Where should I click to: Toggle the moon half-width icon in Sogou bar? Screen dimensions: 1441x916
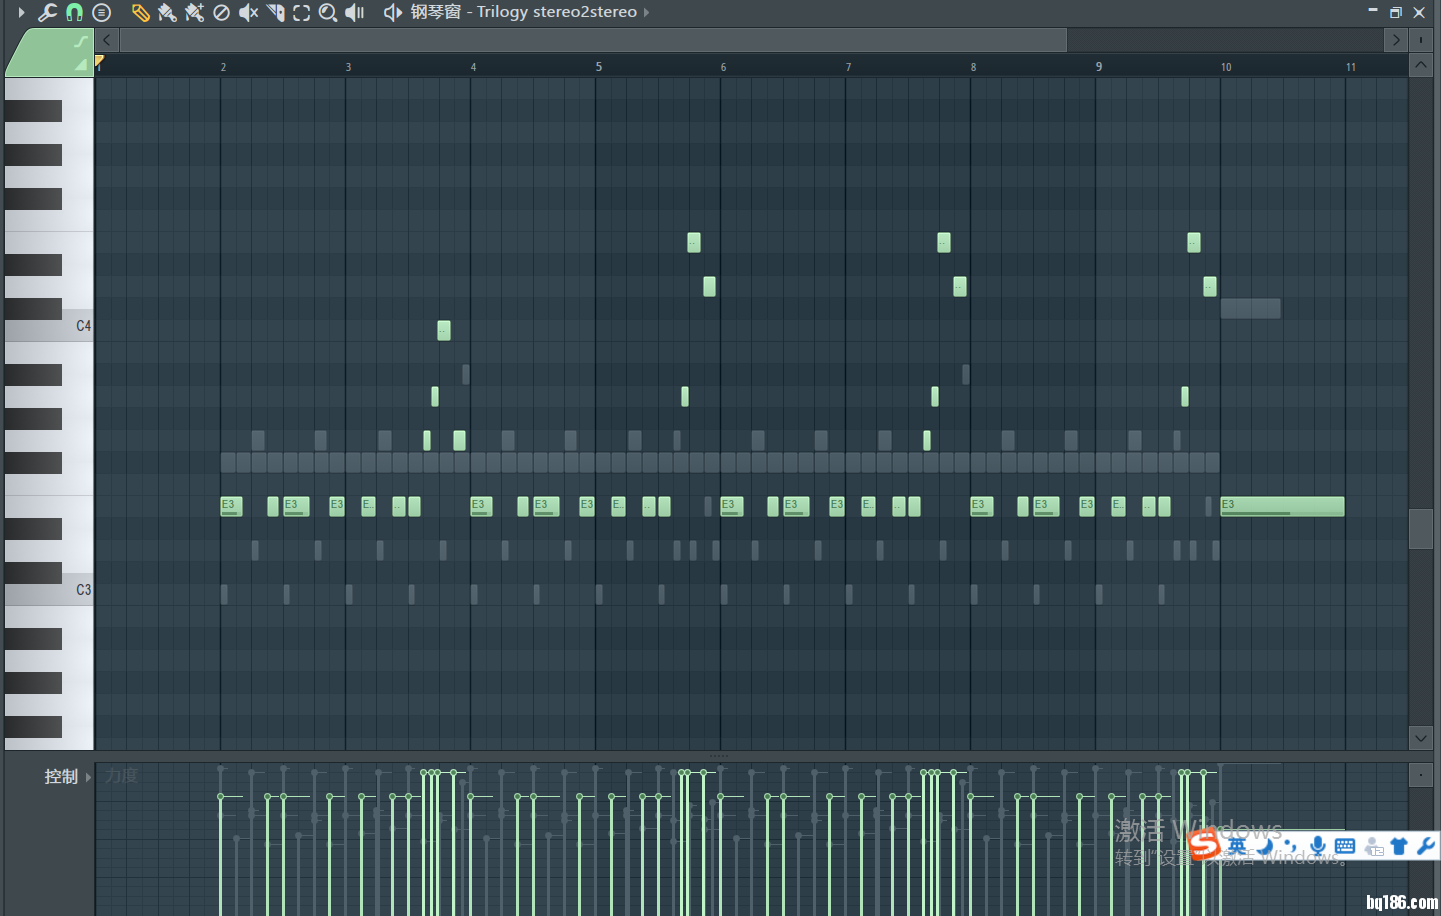click(1266, 846)
